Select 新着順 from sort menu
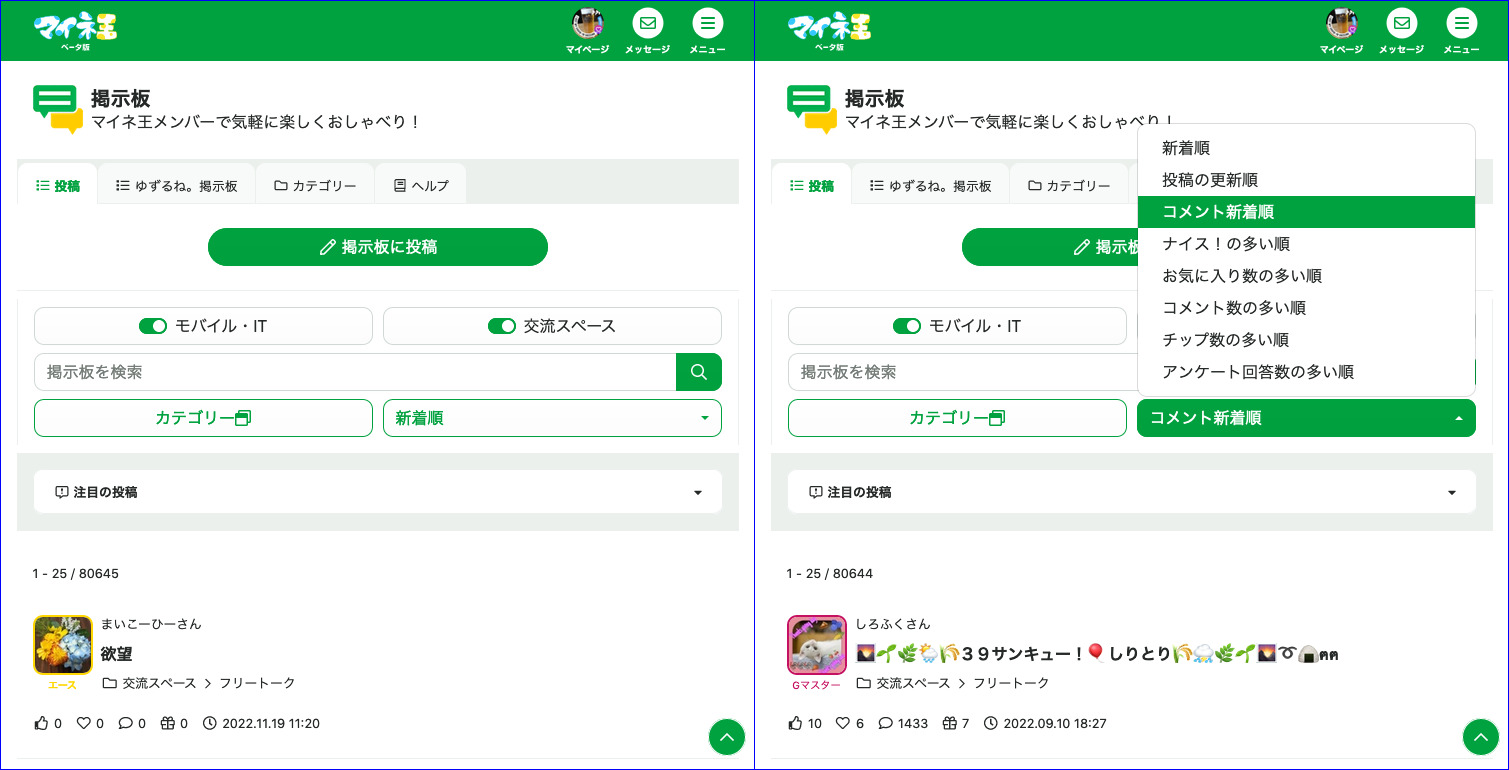 [x=1306, y=148]
